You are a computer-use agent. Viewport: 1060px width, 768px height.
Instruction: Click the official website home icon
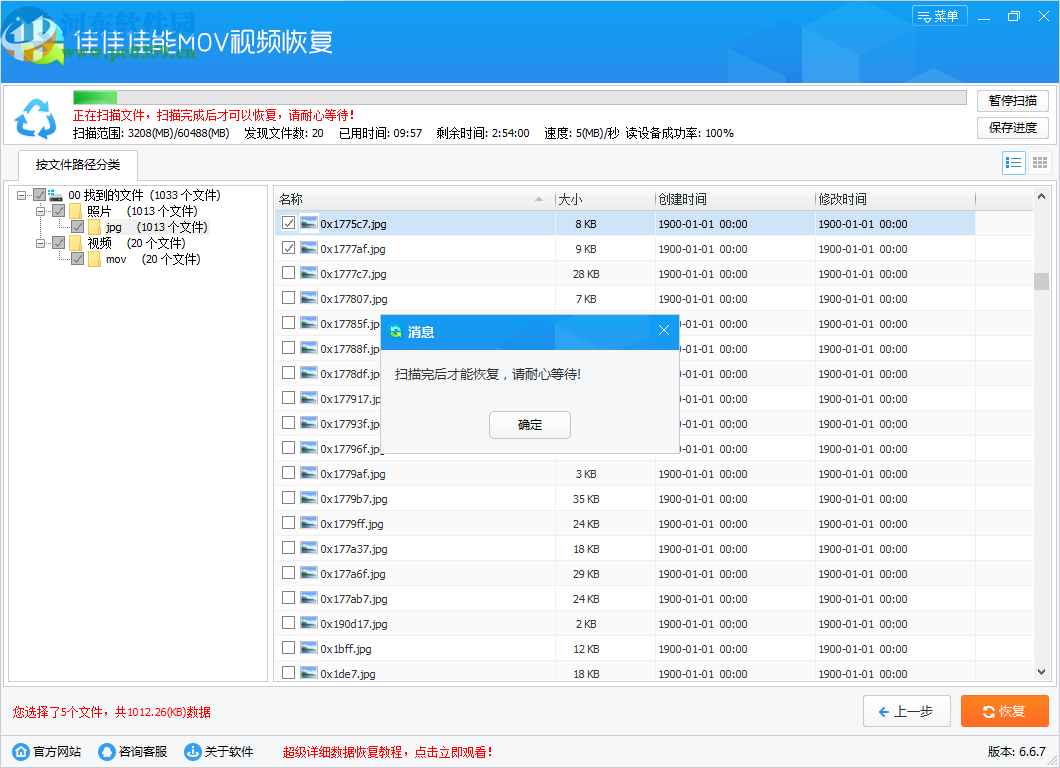(21, 752)
